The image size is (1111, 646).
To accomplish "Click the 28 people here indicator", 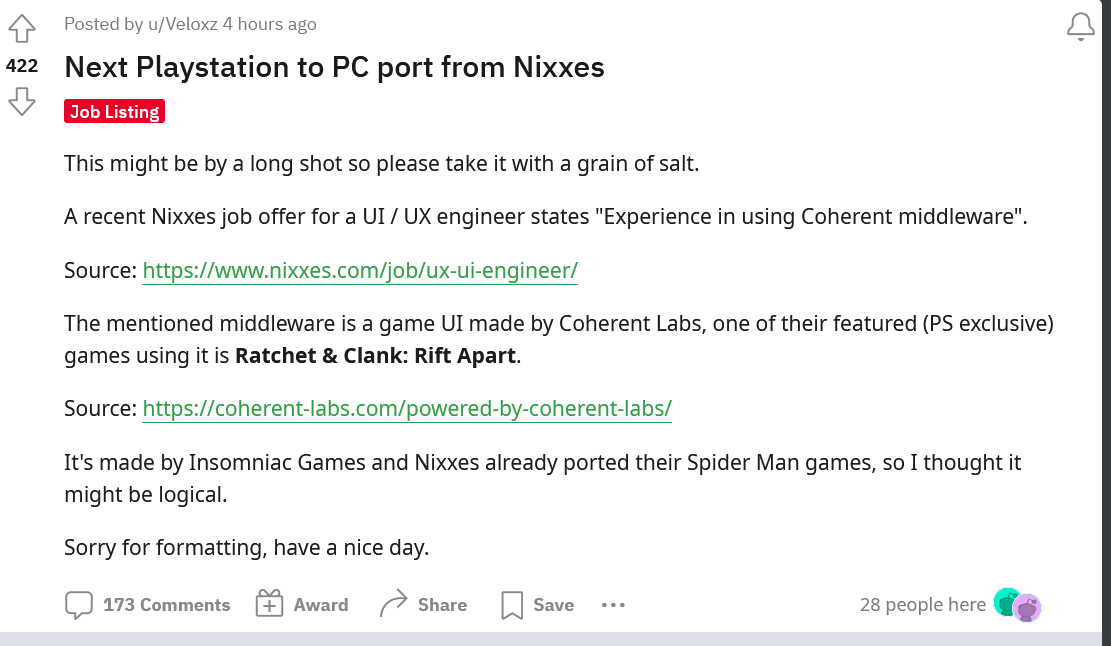I will pos(923,604).
